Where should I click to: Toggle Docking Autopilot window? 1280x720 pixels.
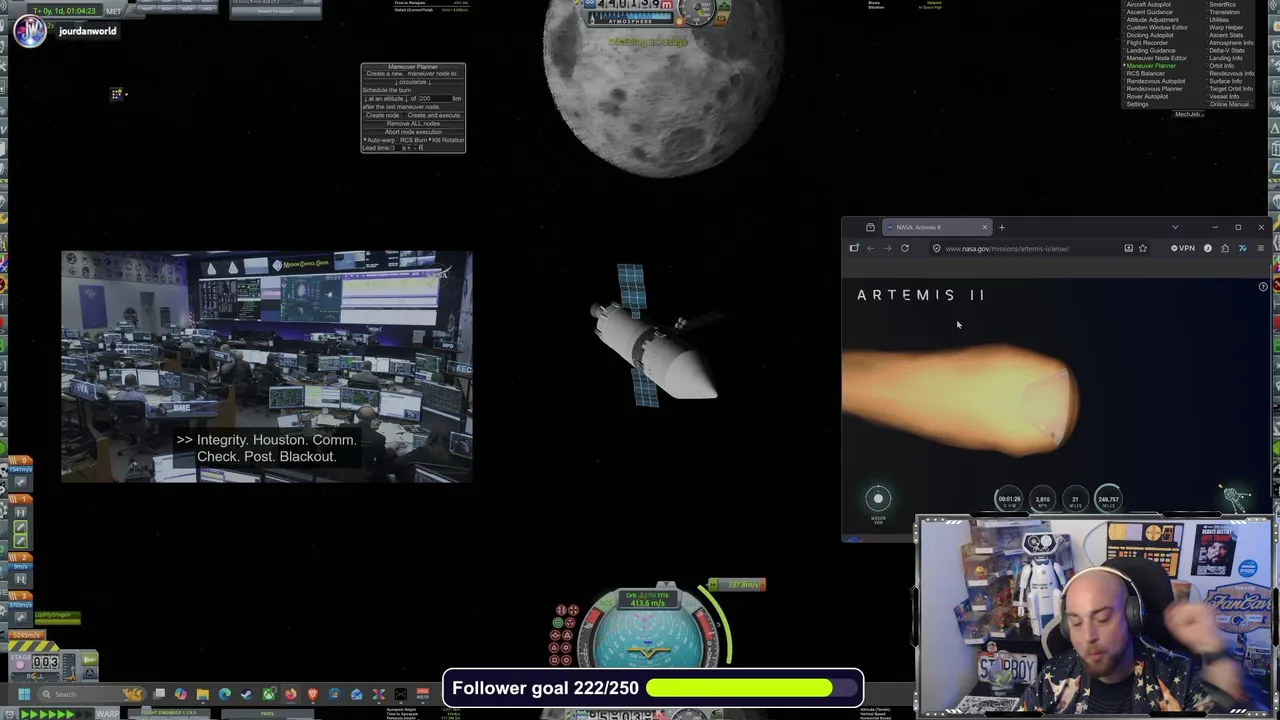(1150, 35)
